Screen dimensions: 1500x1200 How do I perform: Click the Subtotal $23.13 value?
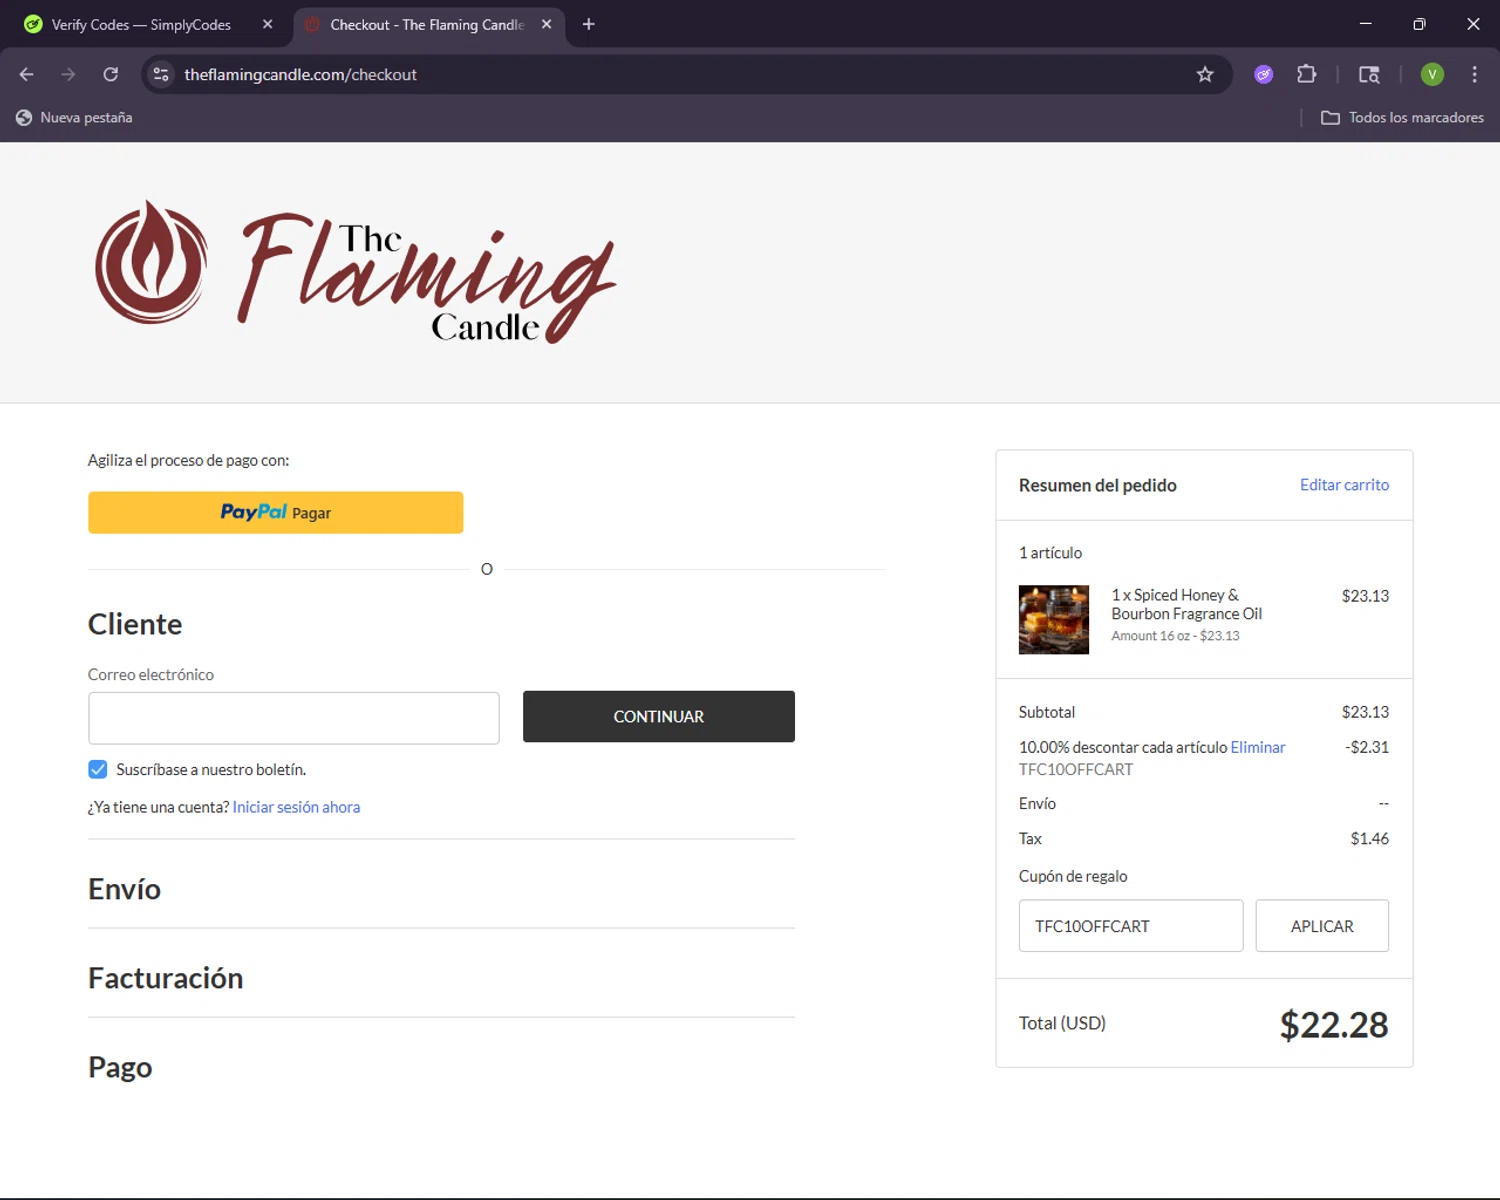[x=1365, y=712]
